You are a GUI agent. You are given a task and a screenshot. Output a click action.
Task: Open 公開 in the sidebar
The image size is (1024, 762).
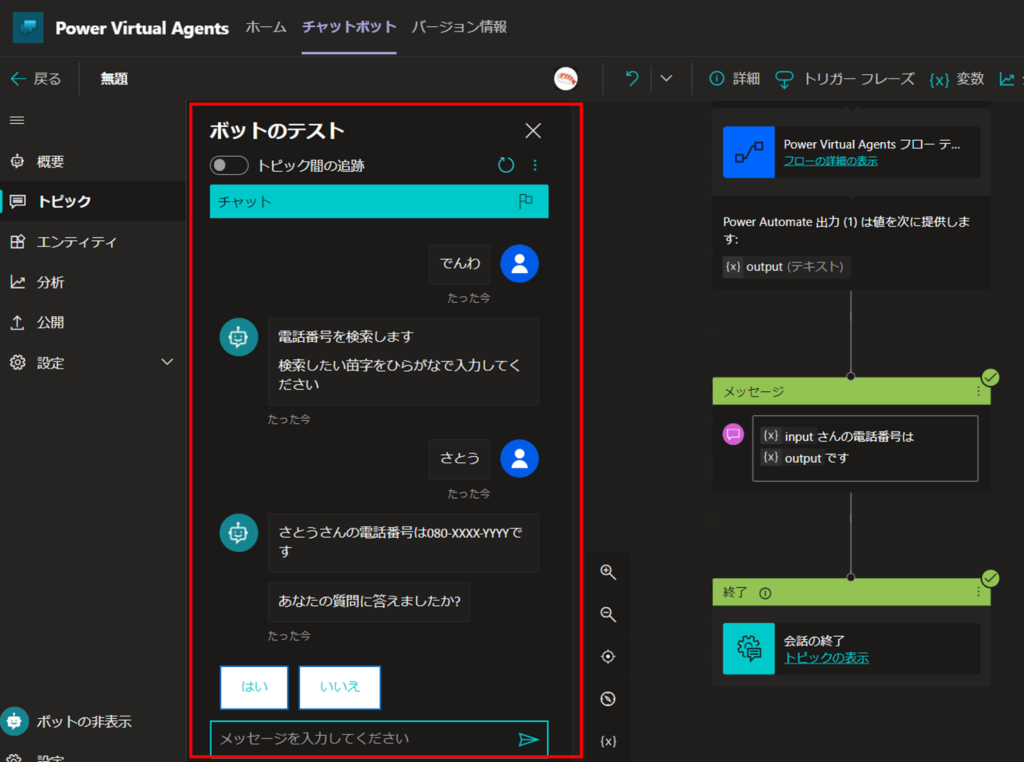tap(37, 323)
